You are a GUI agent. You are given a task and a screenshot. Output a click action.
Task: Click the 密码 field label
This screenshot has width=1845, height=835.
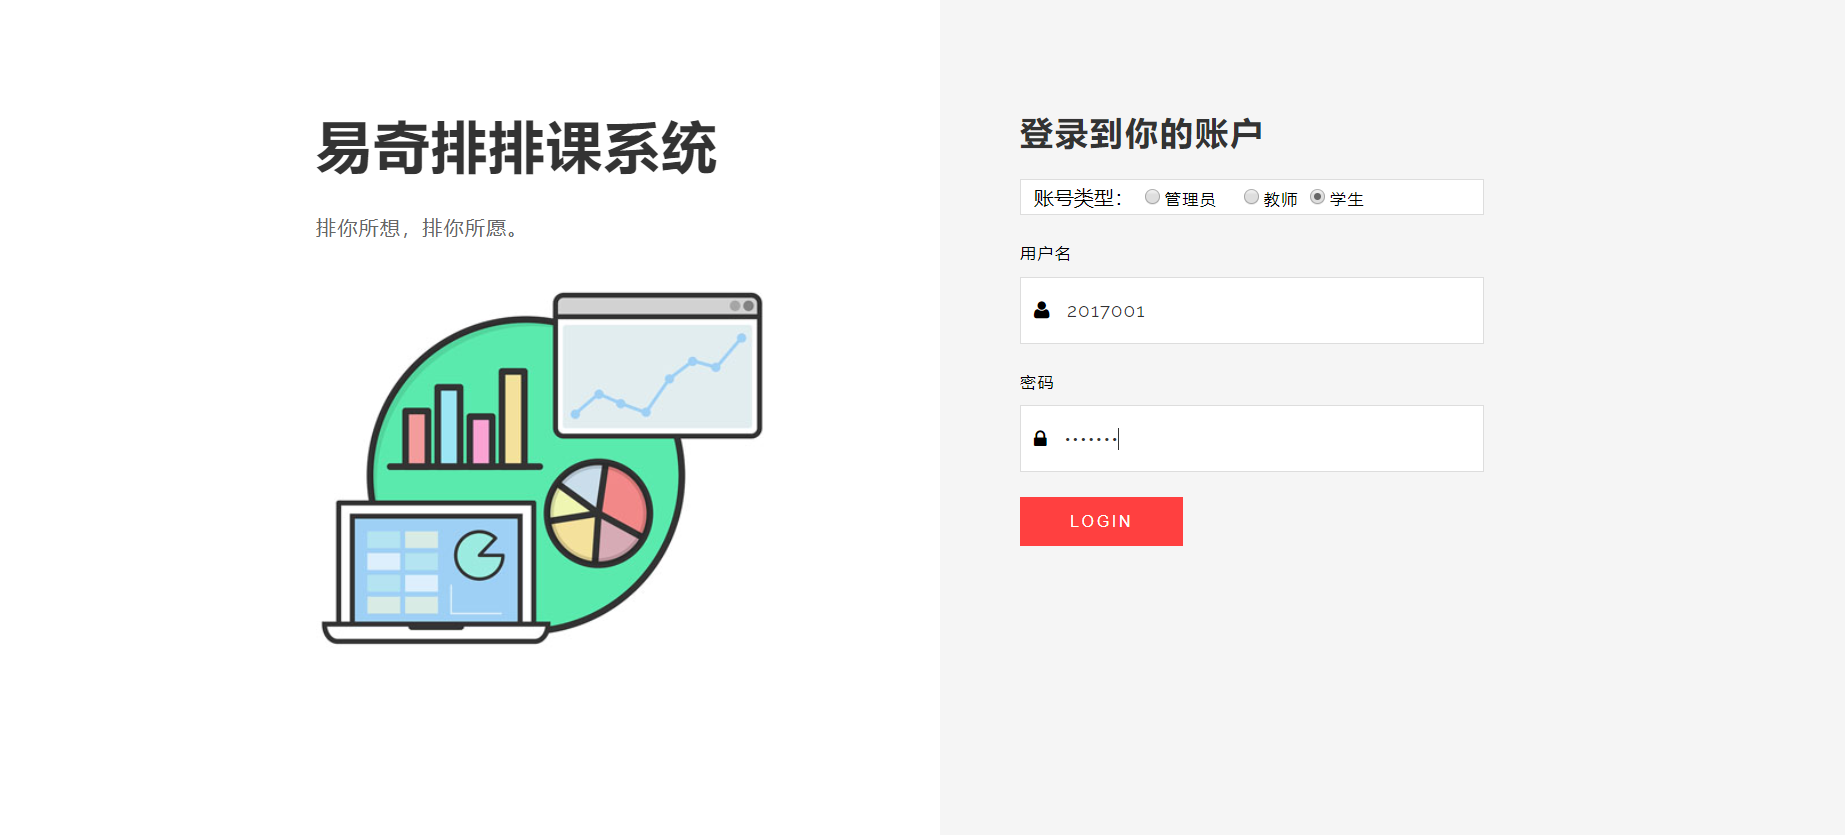pos(1037,382)
